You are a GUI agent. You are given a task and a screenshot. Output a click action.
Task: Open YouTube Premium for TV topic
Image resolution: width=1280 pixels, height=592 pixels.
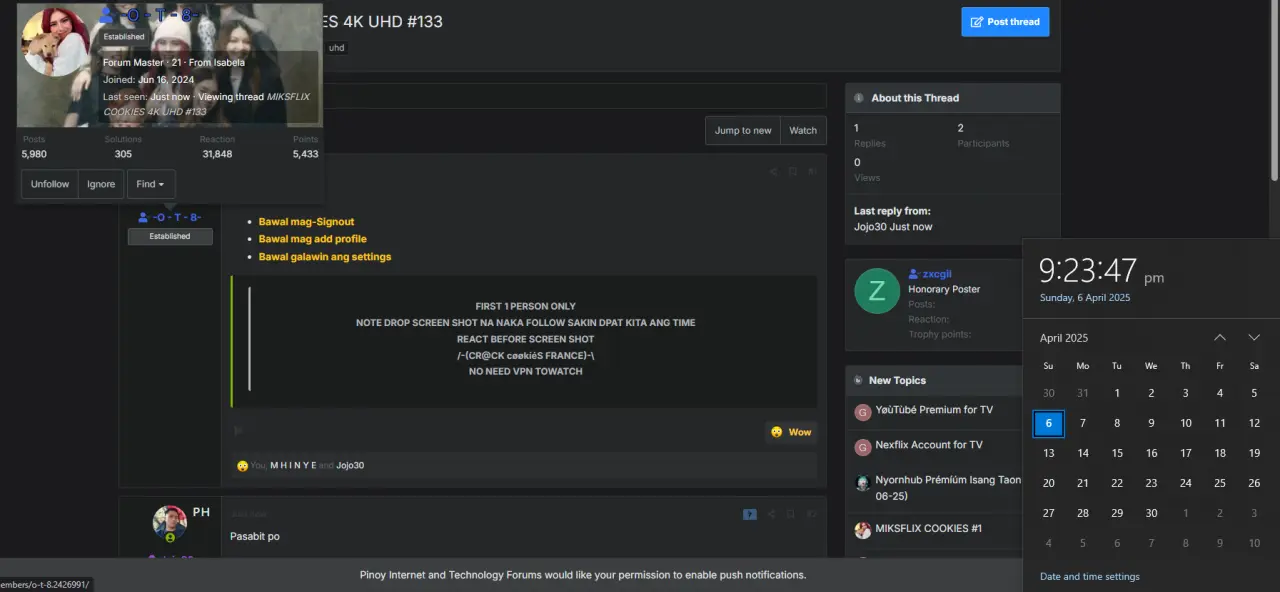coord(934,410)
